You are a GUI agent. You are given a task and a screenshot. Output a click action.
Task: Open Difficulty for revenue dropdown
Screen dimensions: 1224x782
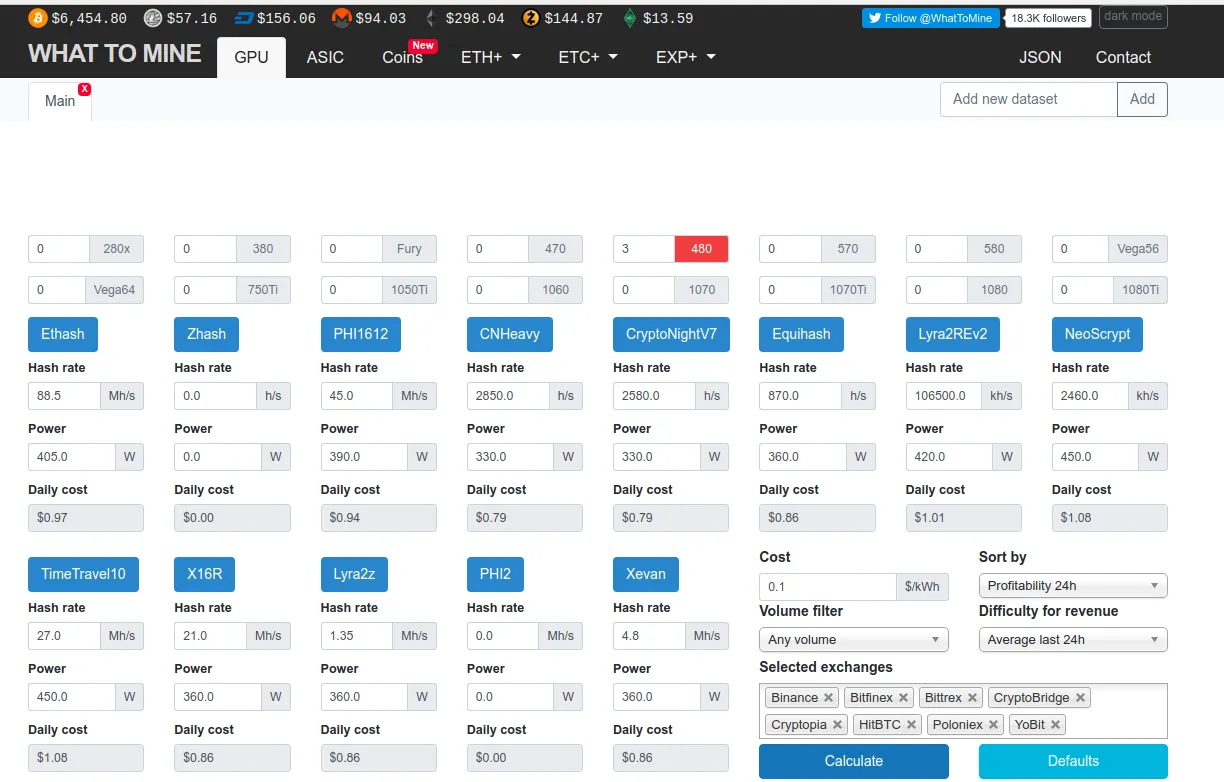pyautogui.click(x=1073, y=639)
